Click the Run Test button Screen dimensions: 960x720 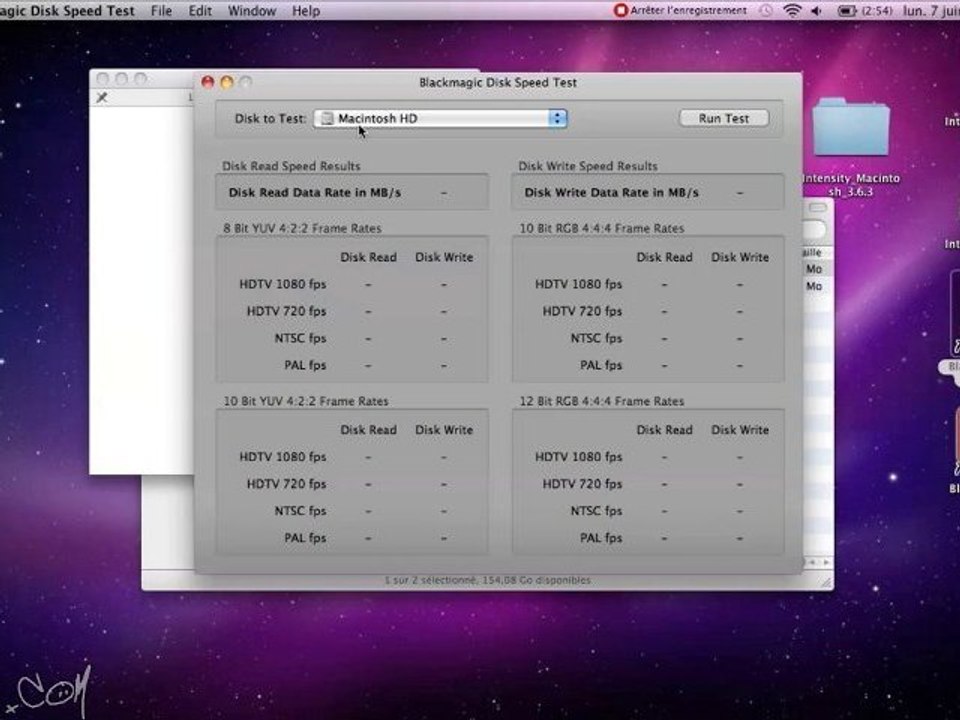pos(724,118)
